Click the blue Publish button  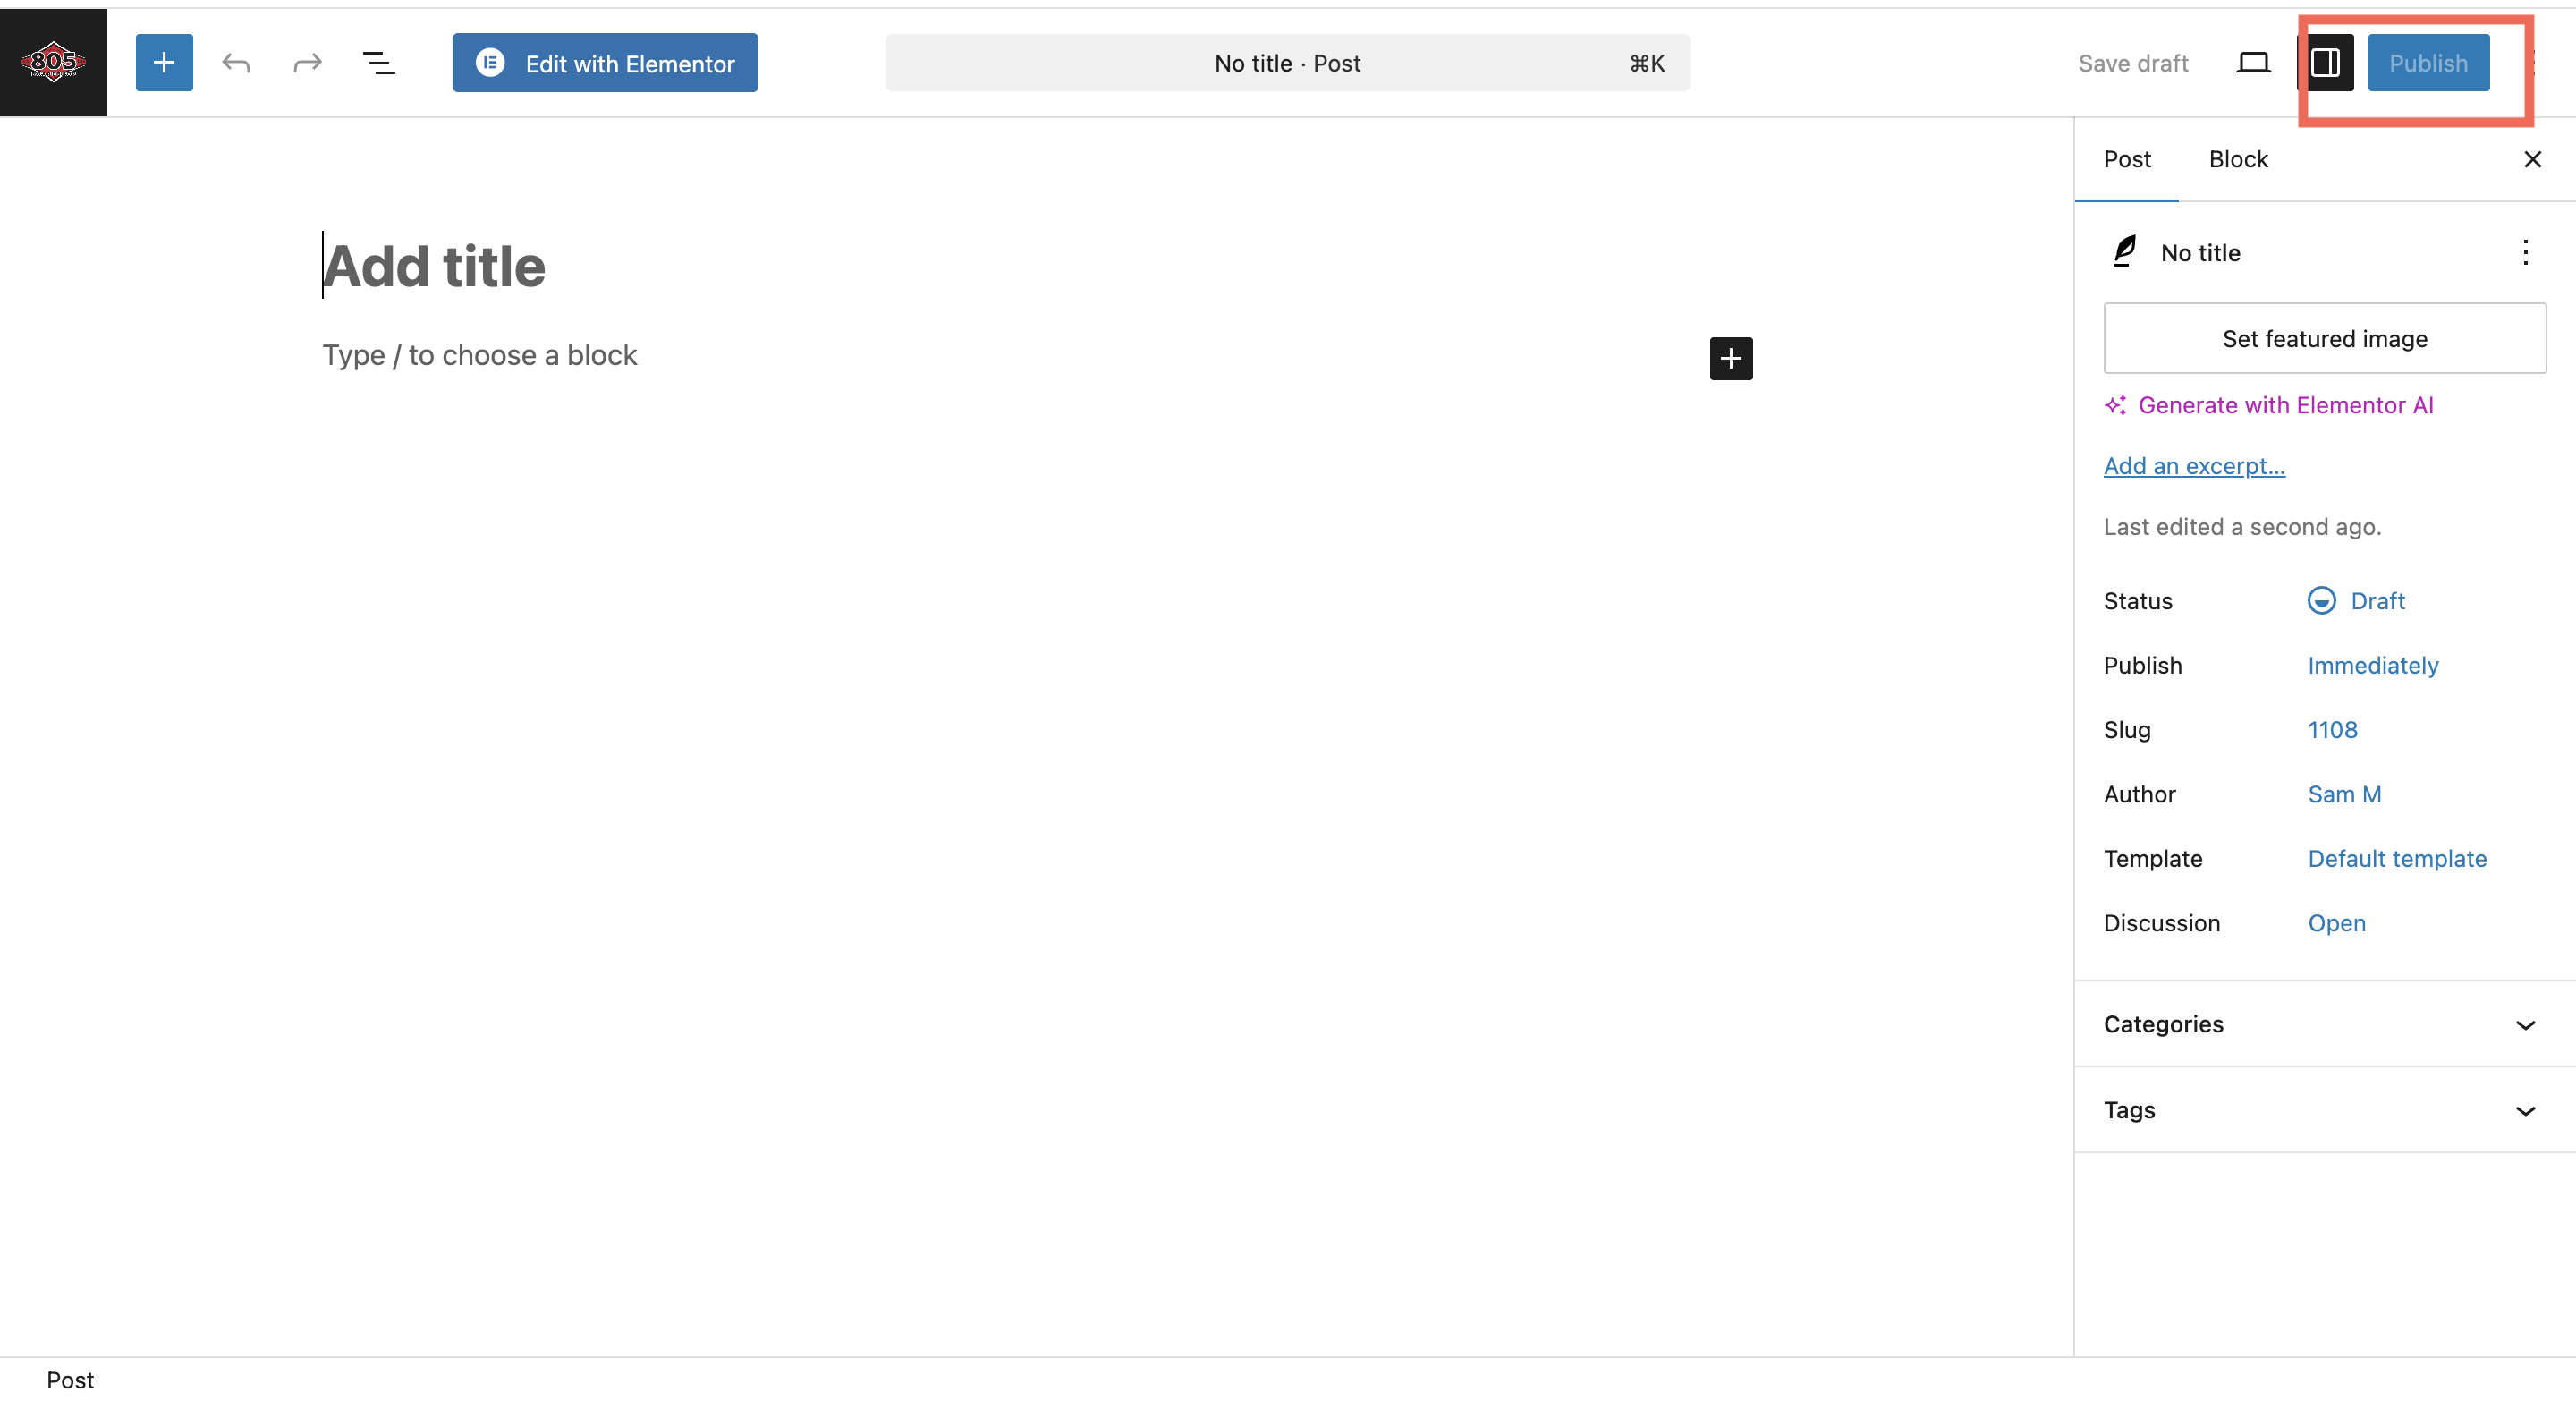[x=2428, y=63]
